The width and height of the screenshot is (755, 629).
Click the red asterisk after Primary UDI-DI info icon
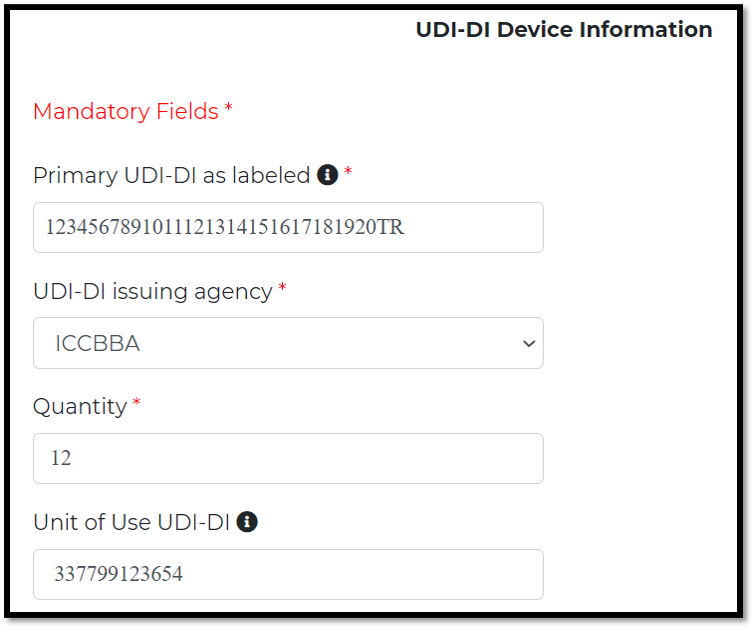(348, 170)
